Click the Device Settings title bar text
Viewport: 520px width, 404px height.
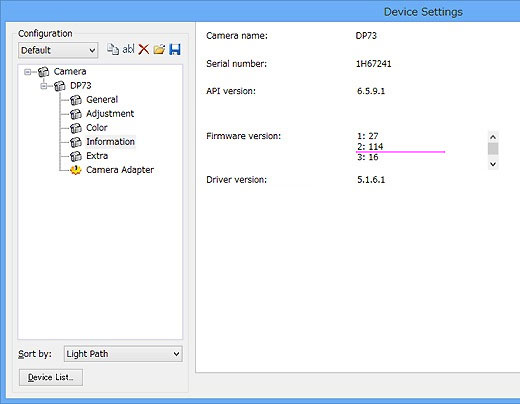click(x=423, y=12)
